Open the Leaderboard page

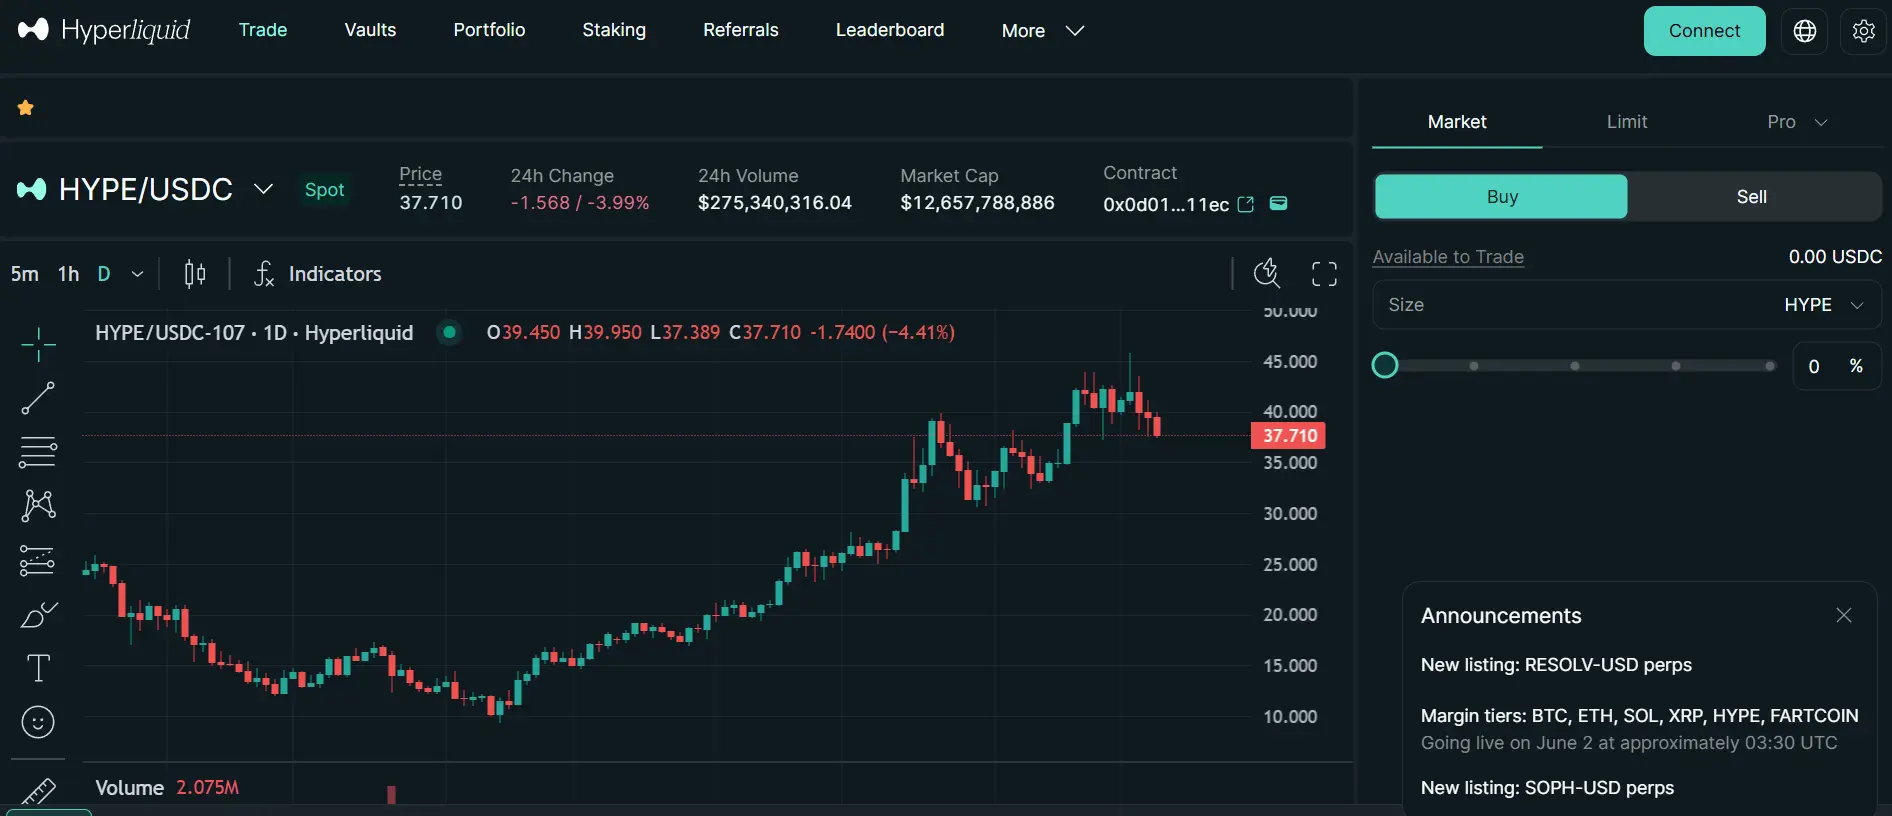[x=889, y=30]
